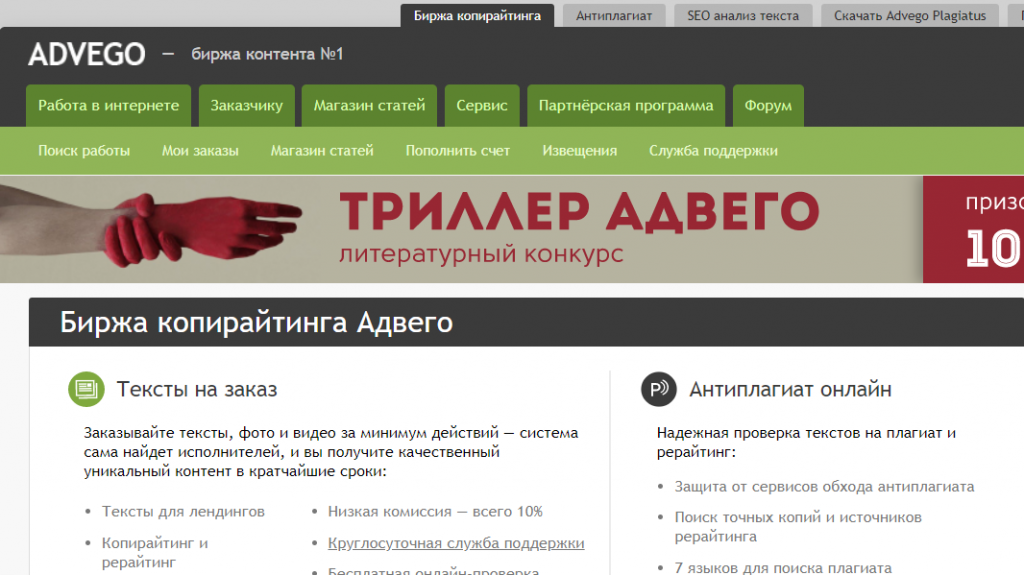The width and height of the screenshot is (1024, 575).
Task: Go to the green Магазин статей tab
Action: [x=369, y=106]
